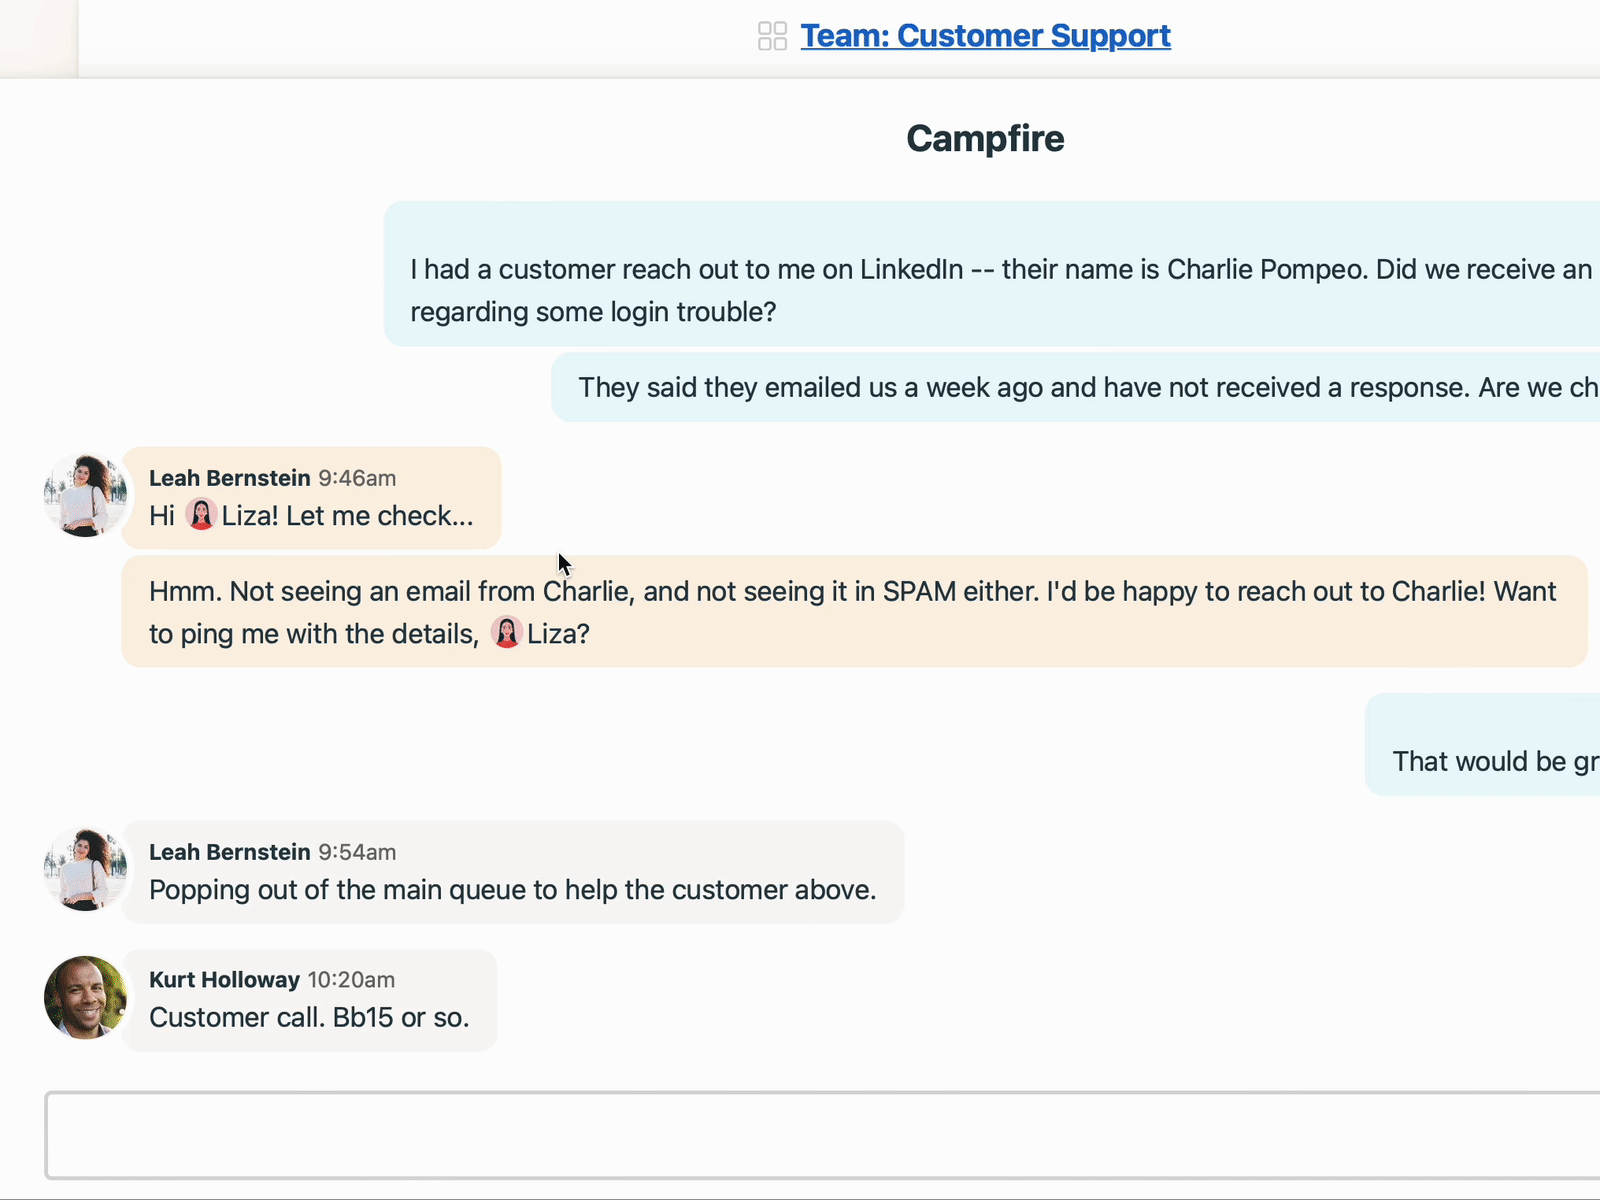The width and height of the screenshot is (1600, 1200).
Task: Select the message about Charlie Pompeo and LinkedIn
Action: 990,290
